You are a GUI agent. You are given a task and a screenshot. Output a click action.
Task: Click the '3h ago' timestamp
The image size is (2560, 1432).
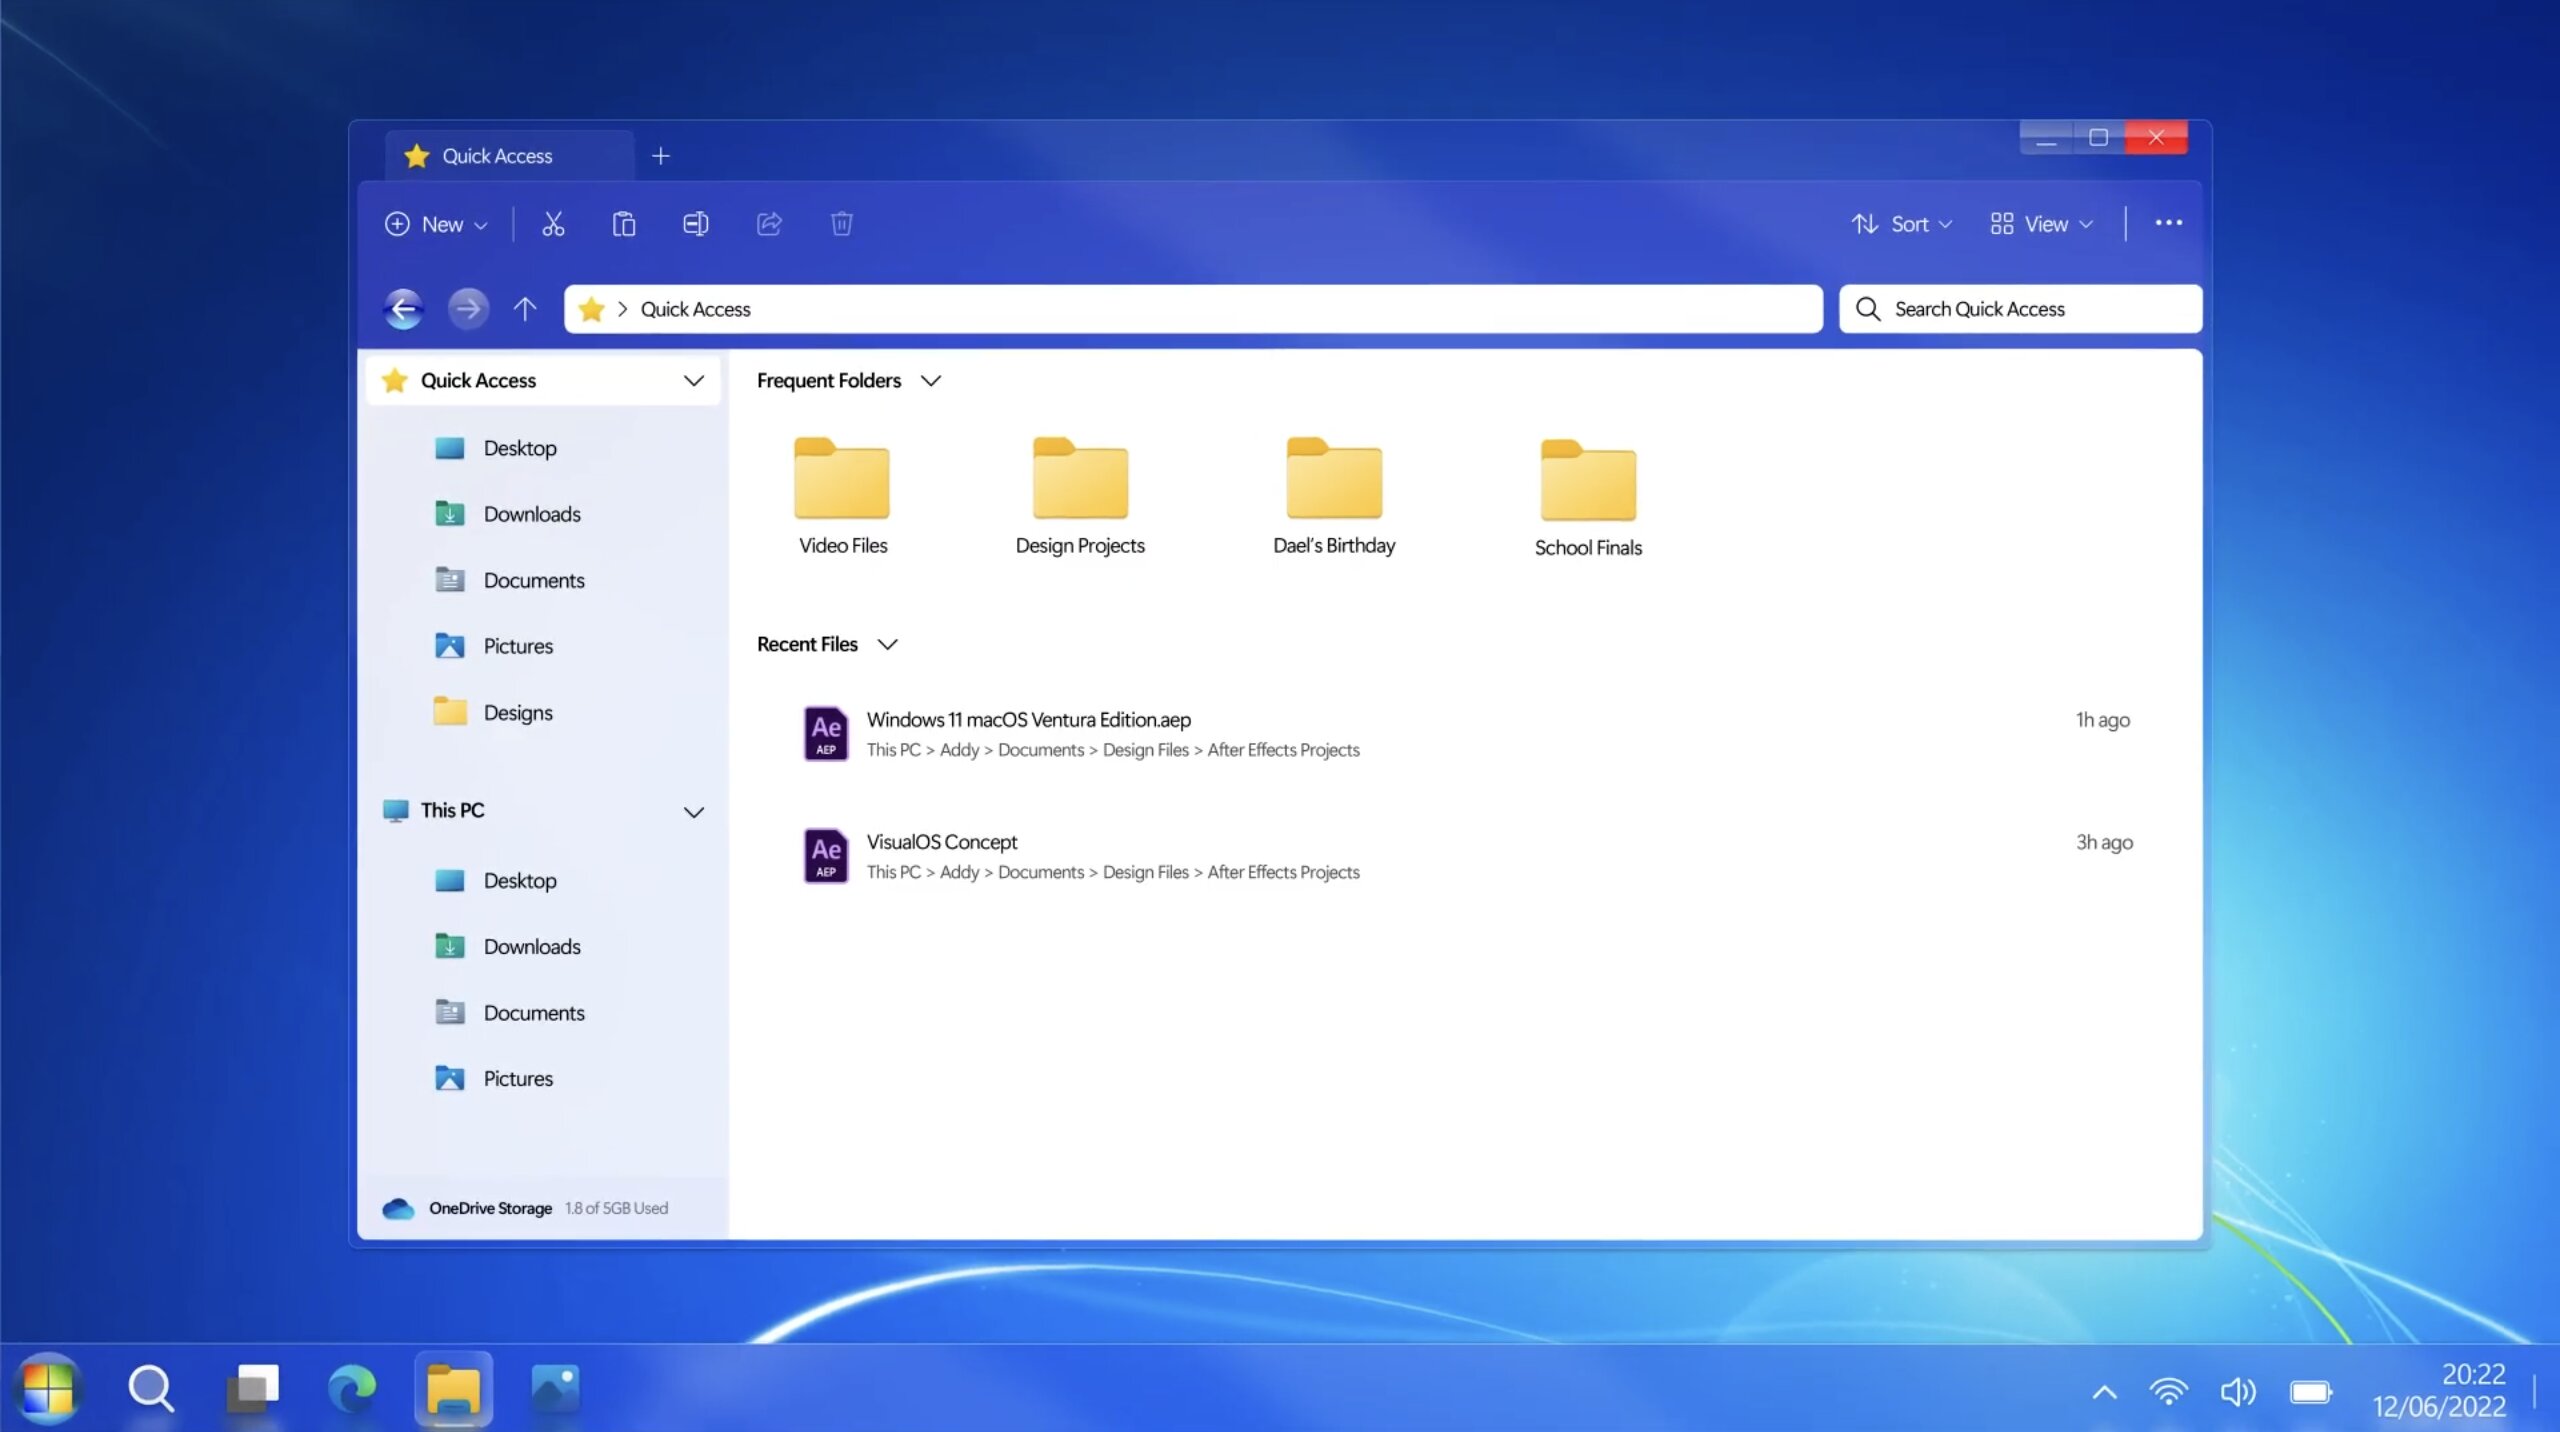click(2104, 842)
